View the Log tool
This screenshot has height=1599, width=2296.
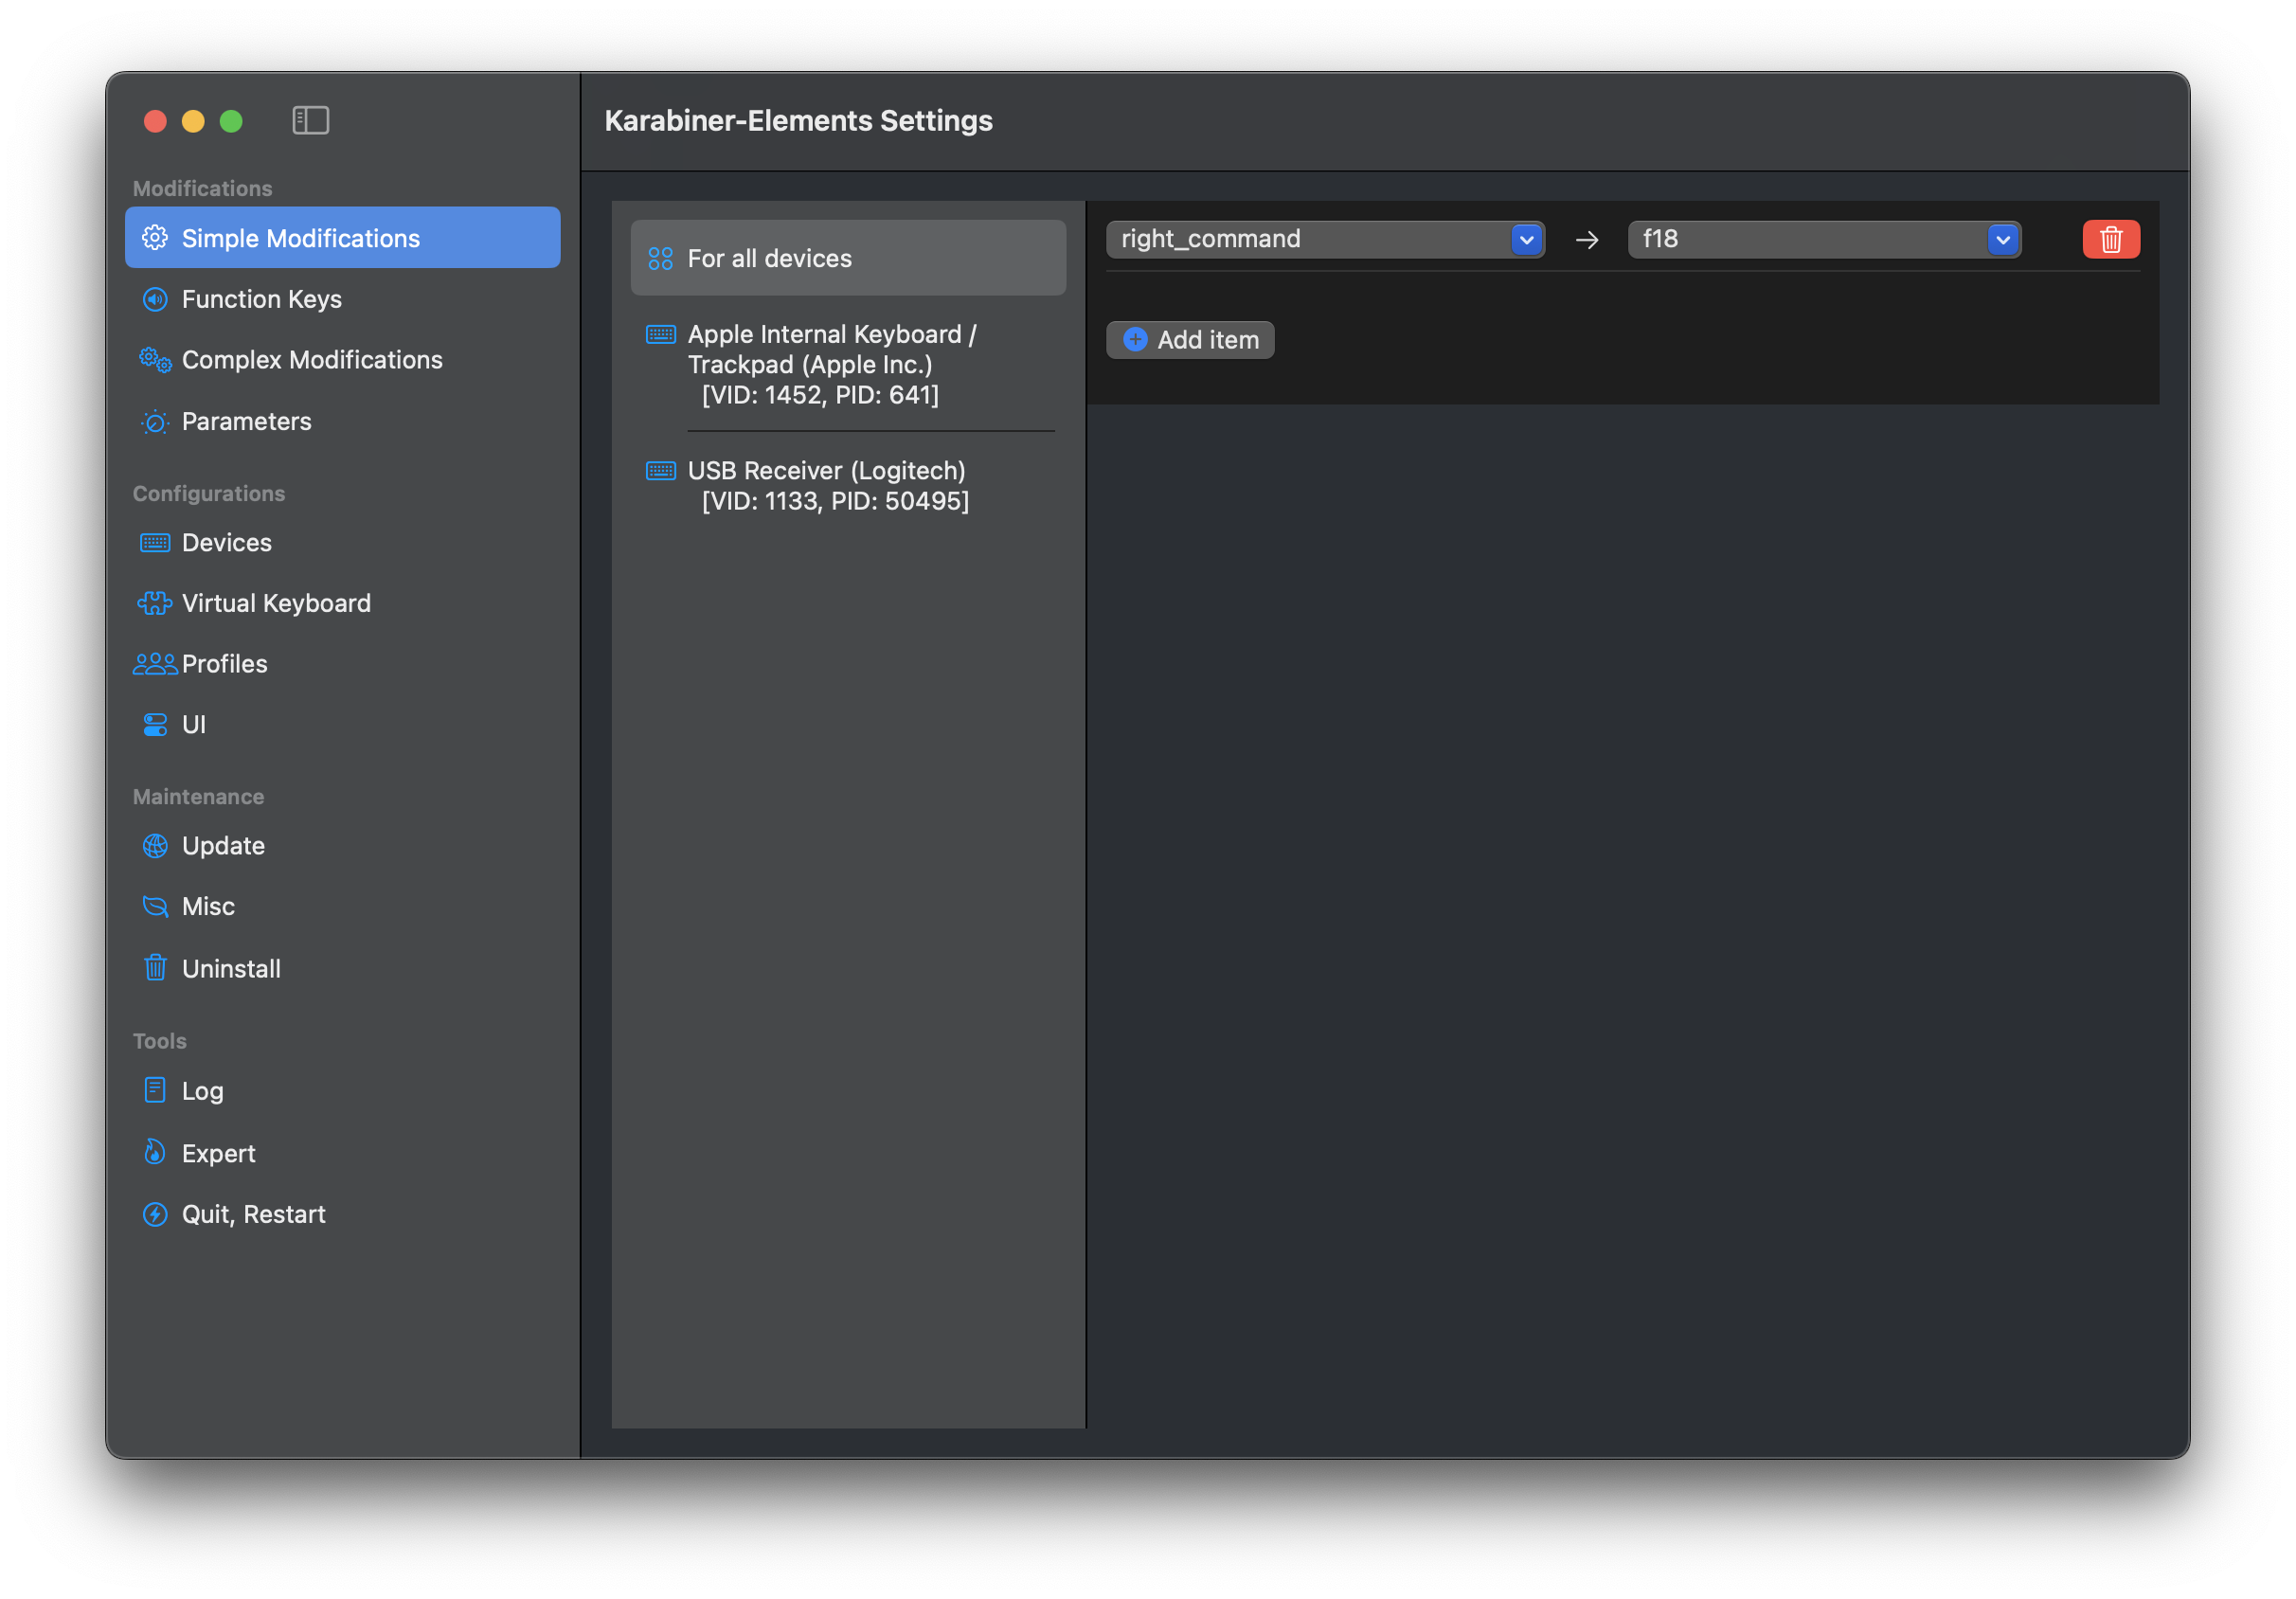click(x=342, y=1090)
